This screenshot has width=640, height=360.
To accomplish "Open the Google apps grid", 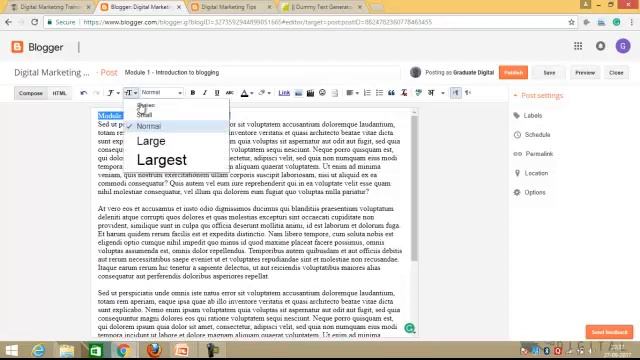I will point(578,46).
